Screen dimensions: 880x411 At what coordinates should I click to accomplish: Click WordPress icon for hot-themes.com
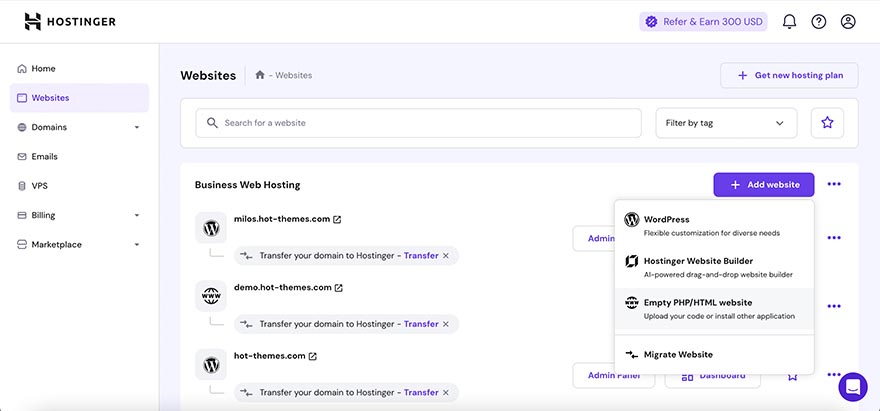click(211, 364)
